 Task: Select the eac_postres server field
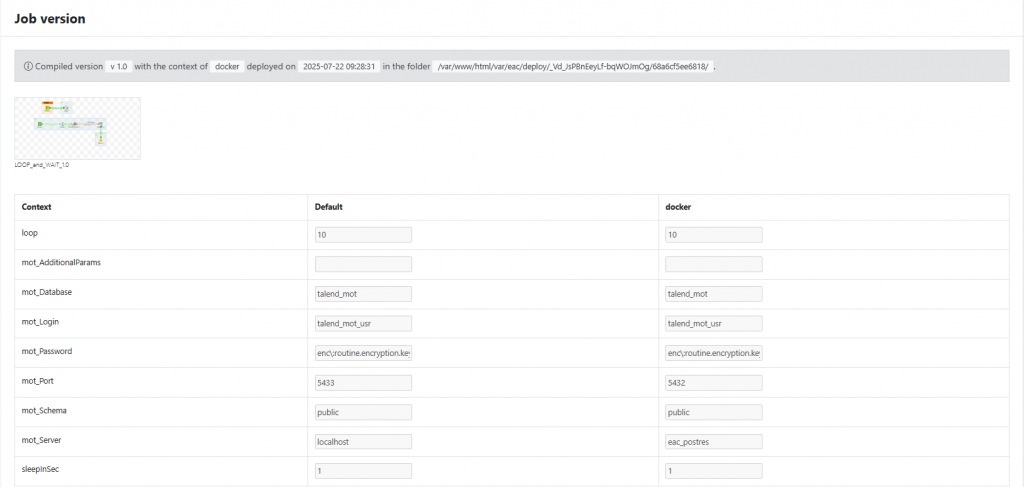[713, 442]
